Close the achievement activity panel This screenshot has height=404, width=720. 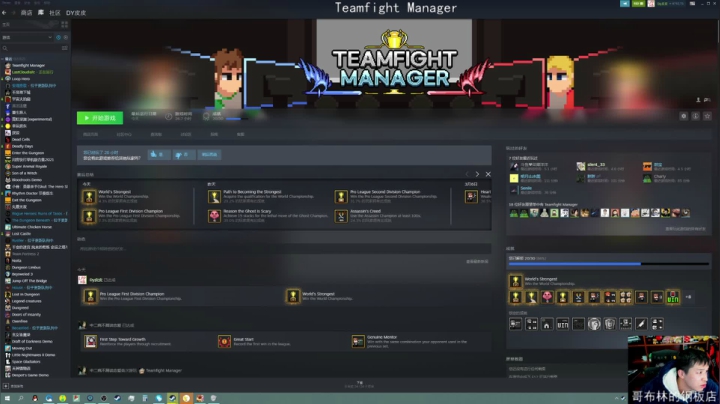click(x=488, y=174)
